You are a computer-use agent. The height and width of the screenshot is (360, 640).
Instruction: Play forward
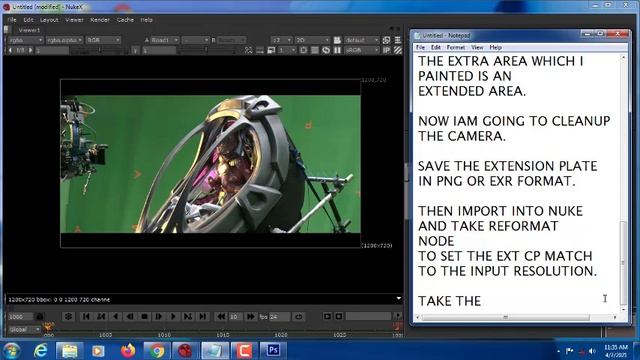click(173, 316)
